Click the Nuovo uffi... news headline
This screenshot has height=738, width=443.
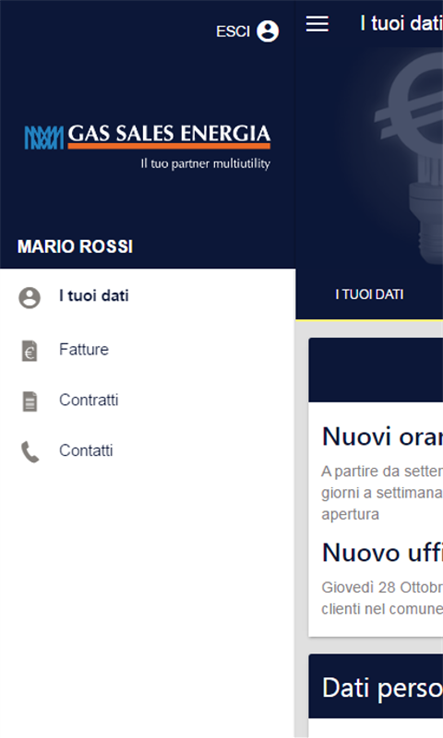pyautogui.click(x=382, y=552)
